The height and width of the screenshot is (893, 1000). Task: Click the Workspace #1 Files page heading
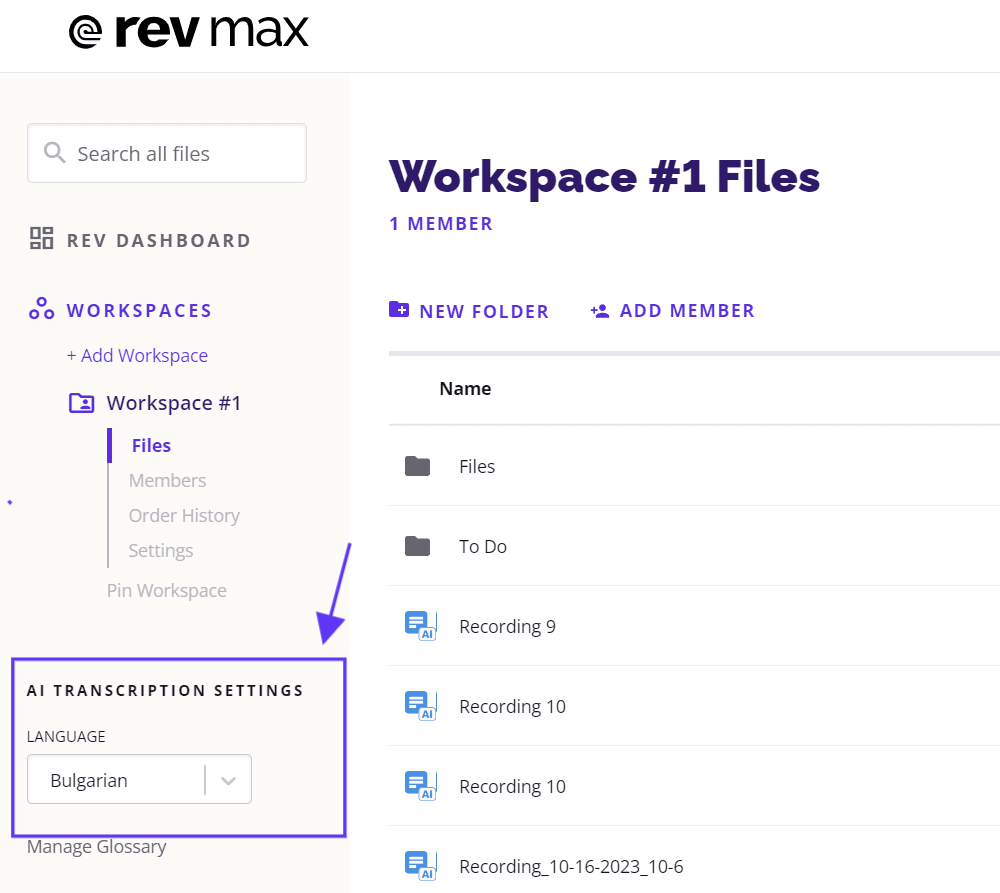pos(605,177)
